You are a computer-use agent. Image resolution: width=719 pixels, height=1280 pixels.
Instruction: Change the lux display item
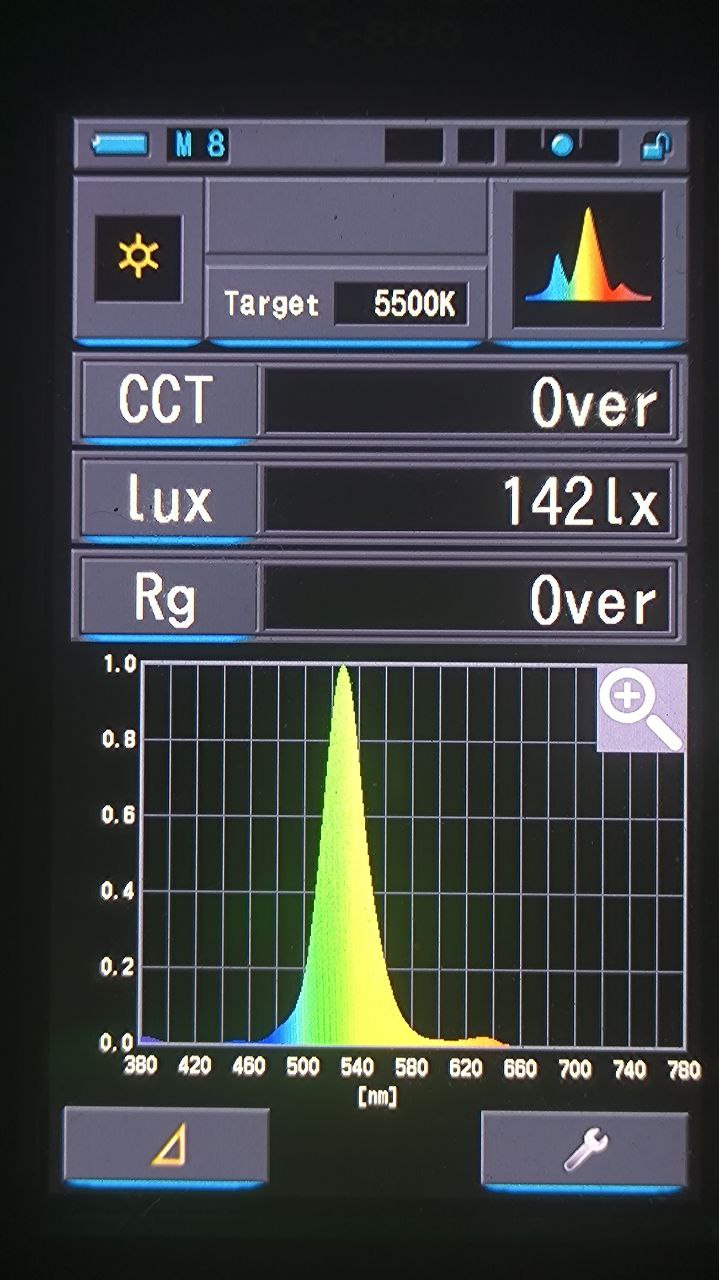coord(167,499)
